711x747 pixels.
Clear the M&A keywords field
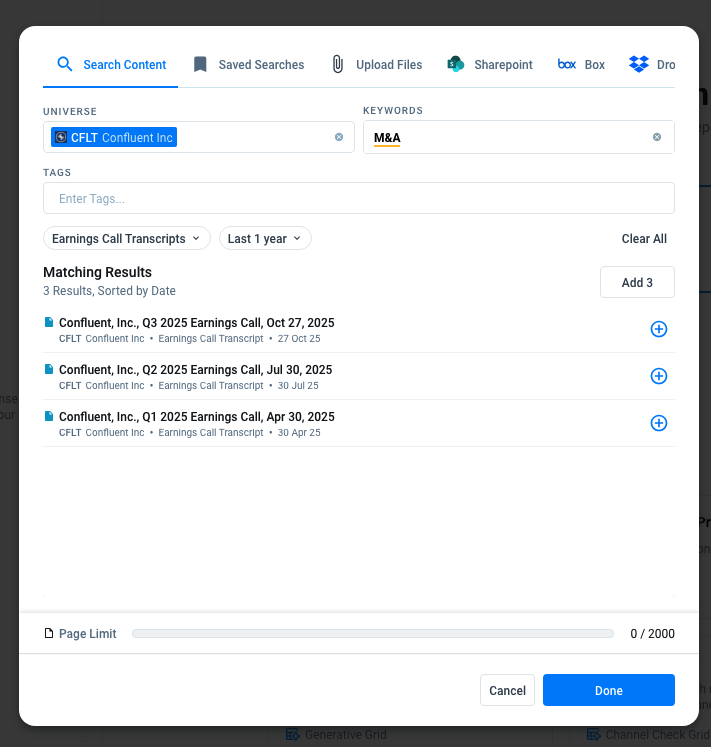pyautogui.click(x=657, y=137)
